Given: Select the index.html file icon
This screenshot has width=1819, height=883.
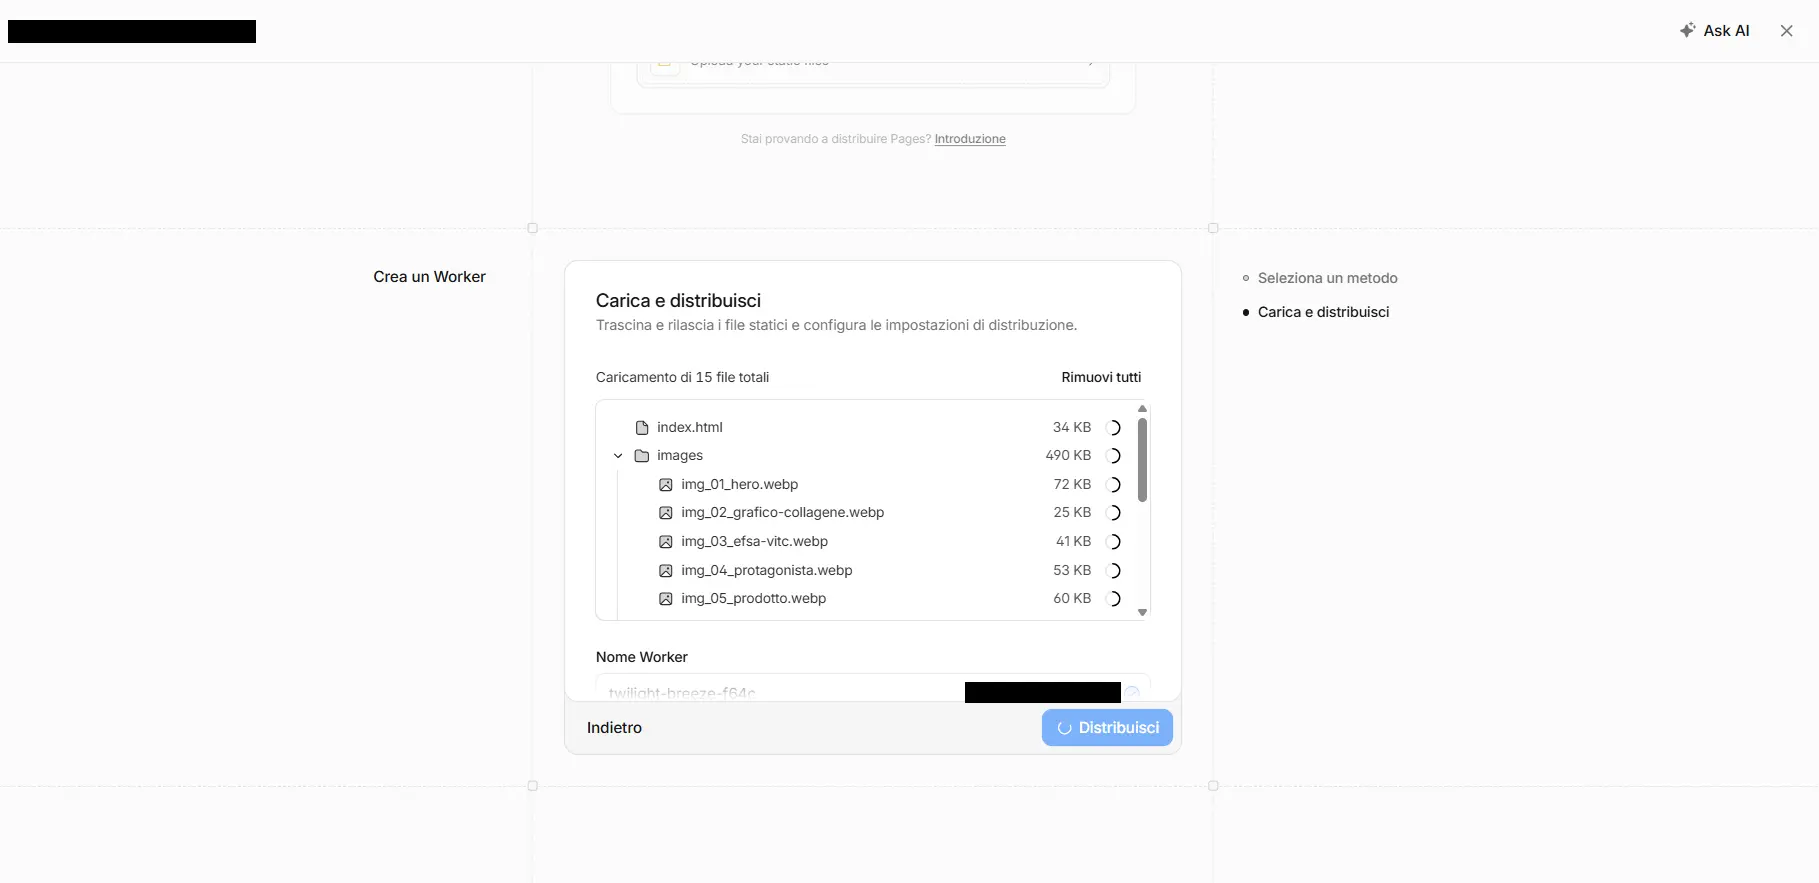Looking at the screenshot, I should (x=642, y=428).
